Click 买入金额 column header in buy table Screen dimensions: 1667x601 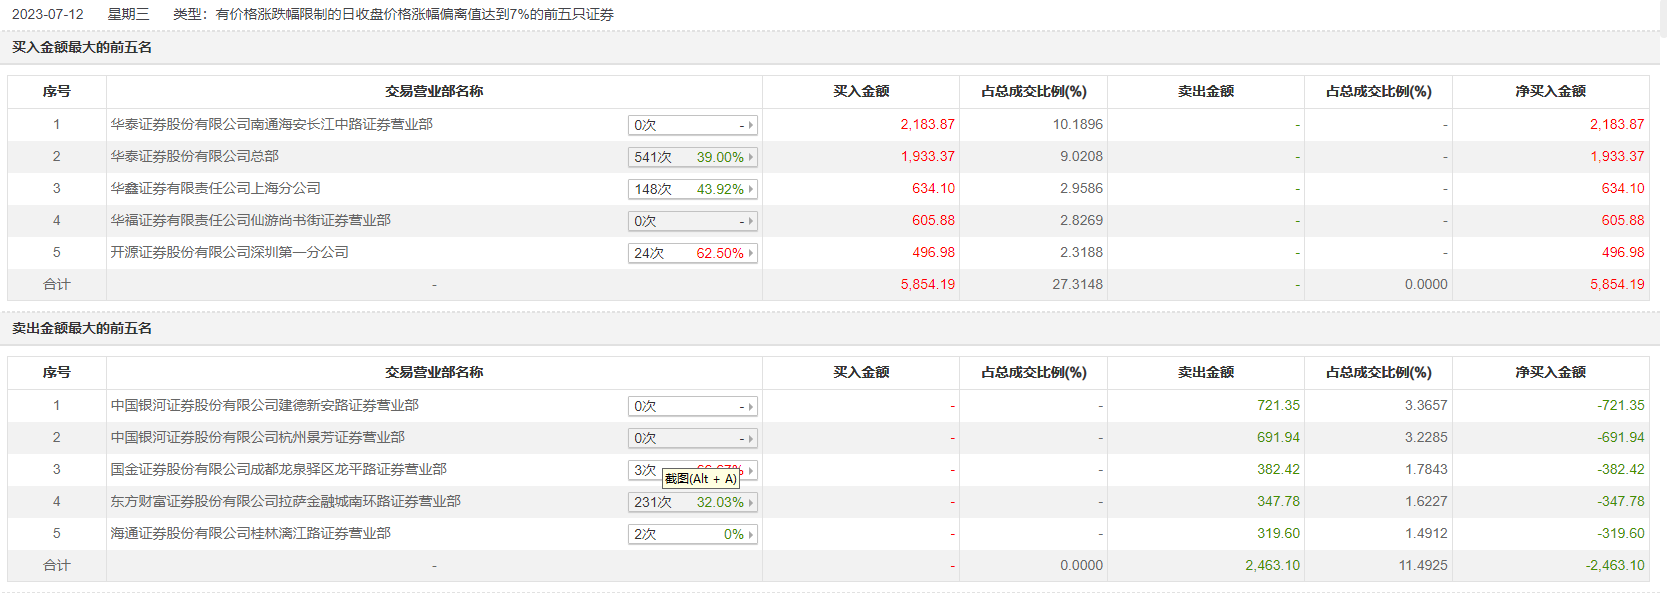pyautogui.click(x=861, y=91)
